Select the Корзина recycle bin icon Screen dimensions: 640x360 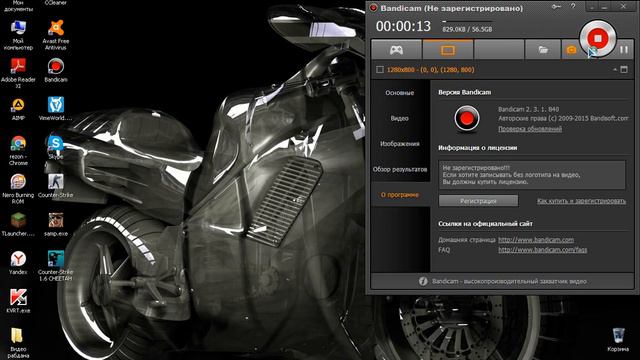click(x=618, y=340)
